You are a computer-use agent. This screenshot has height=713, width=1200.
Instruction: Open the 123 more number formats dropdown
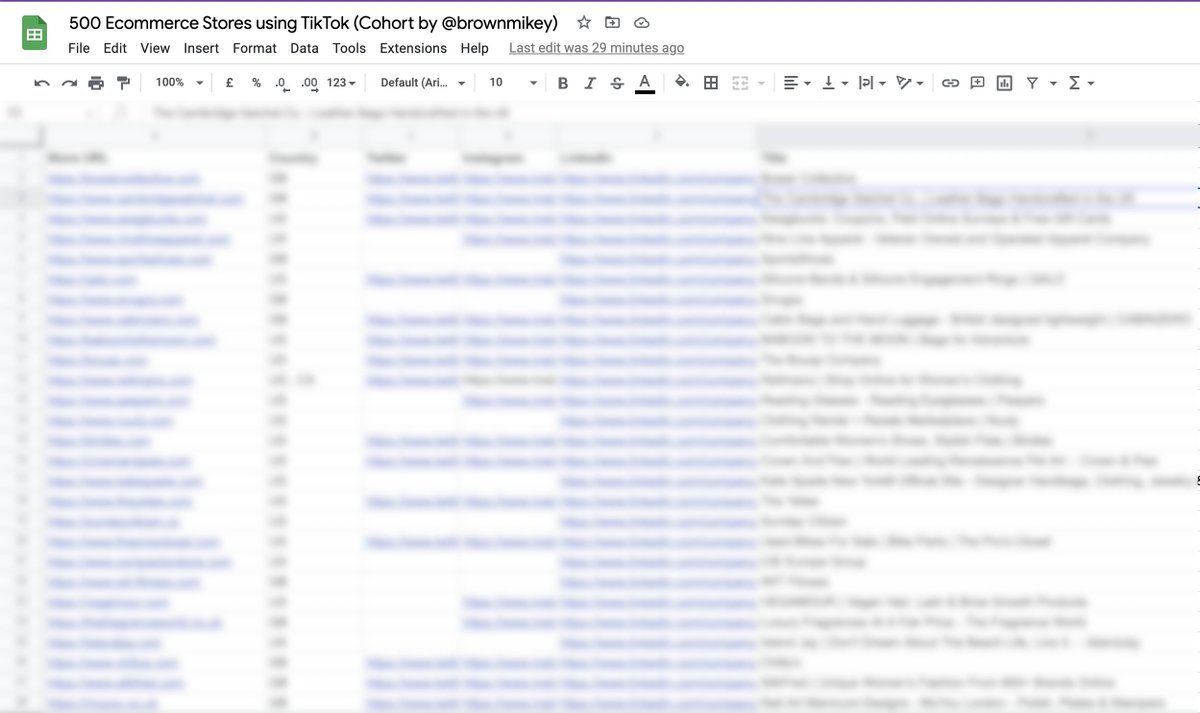[x=341, y=83]
